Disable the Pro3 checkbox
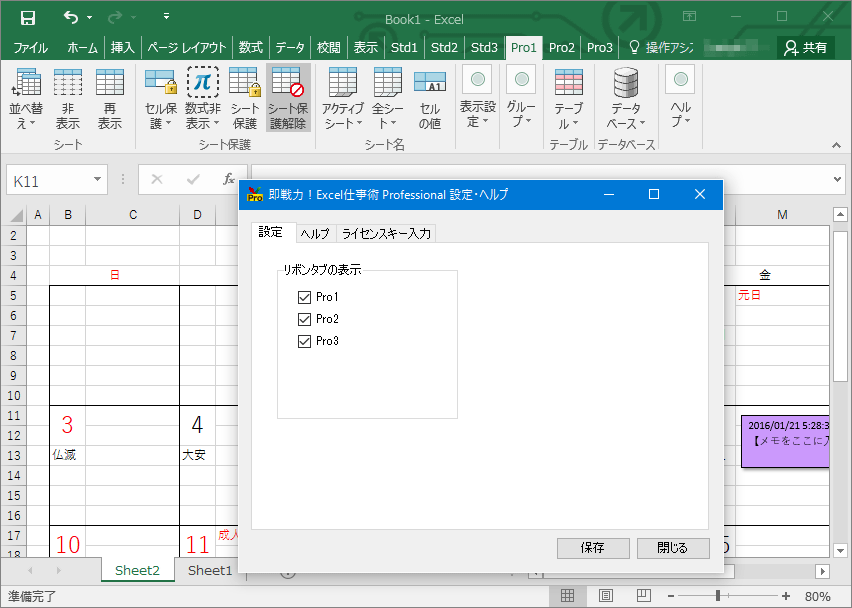 pyautogui.click(x=305, y=341)
